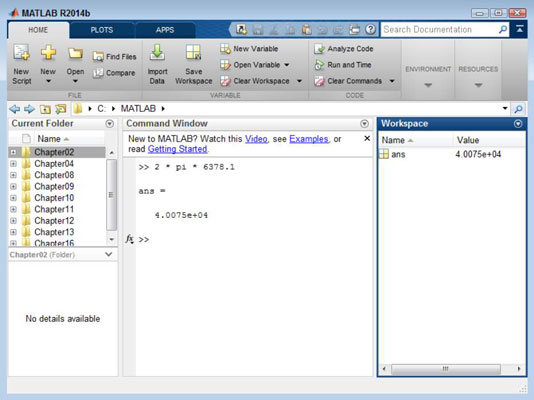Click MATLAB in the address path
This screenshot has height=400, width=534.
tap(138, 109)
